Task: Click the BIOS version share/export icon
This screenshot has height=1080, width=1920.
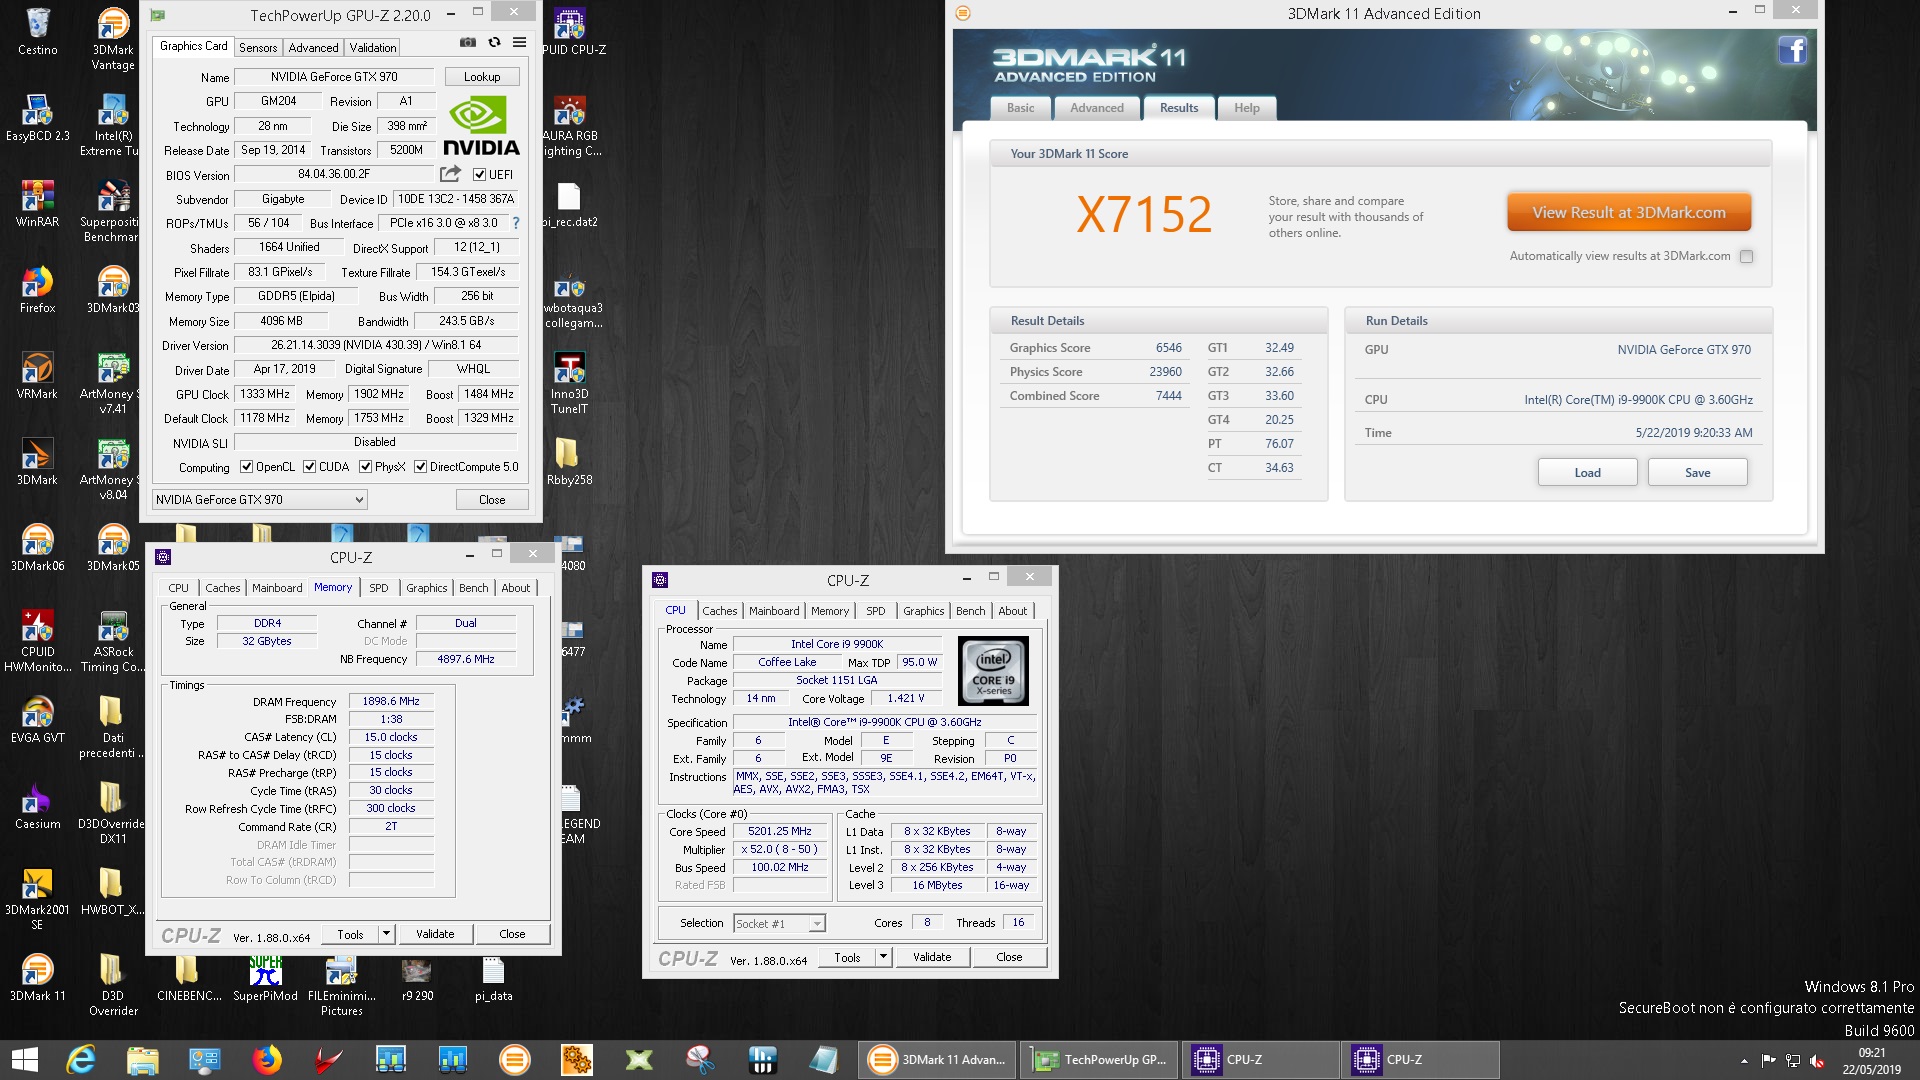Action: tap(450, 174)
